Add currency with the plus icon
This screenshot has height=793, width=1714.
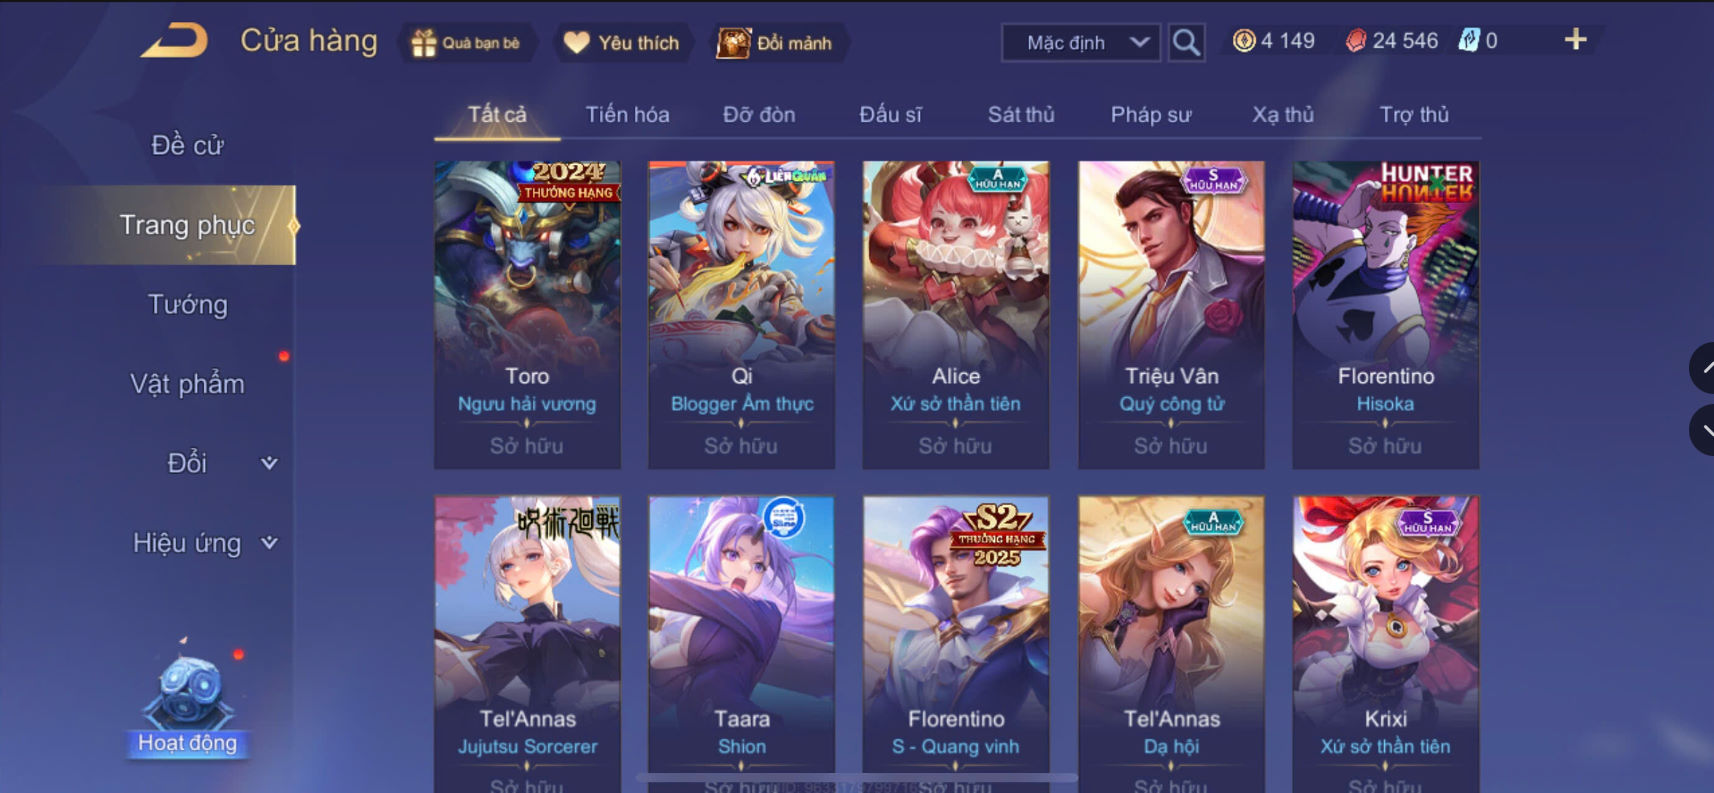[1575, 40]
